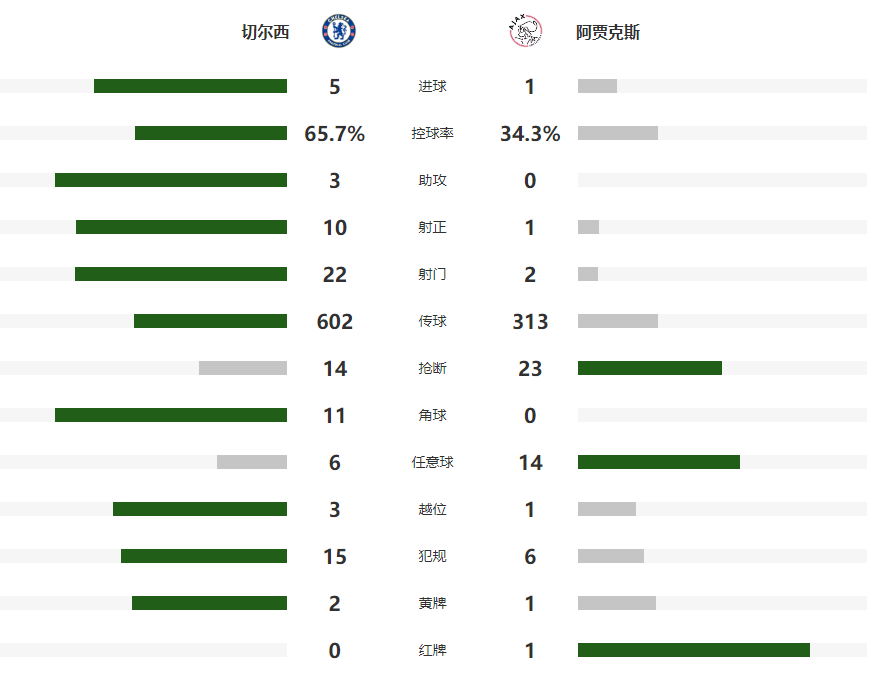
Task: Click Chelsea's green 犯规 fouls bar
Action: (204, 556)
